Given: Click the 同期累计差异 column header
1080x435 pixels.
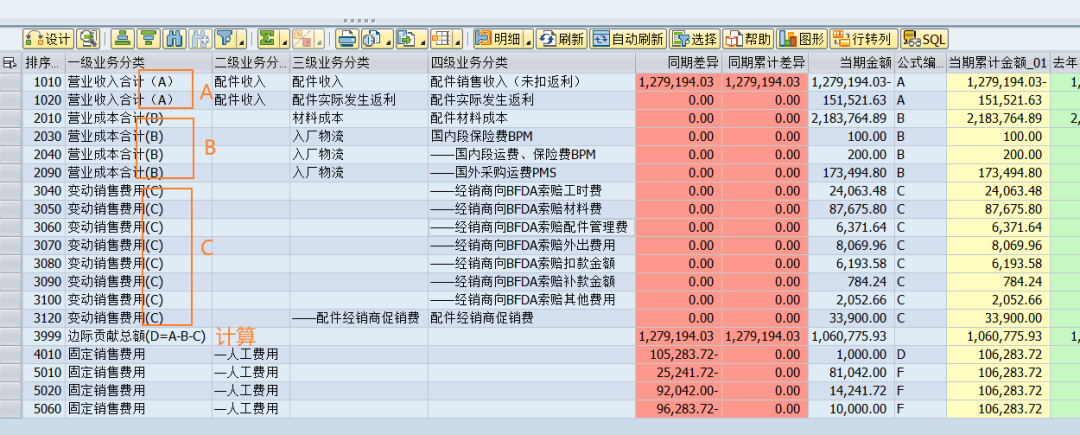Looking at the screenshot, I should [x=765, y=63].
